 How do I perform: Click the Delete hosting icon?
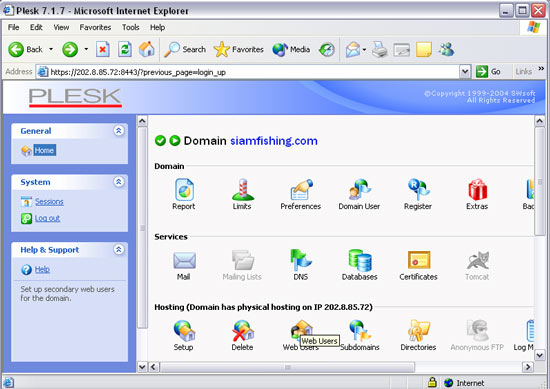[x=243, y=330]
